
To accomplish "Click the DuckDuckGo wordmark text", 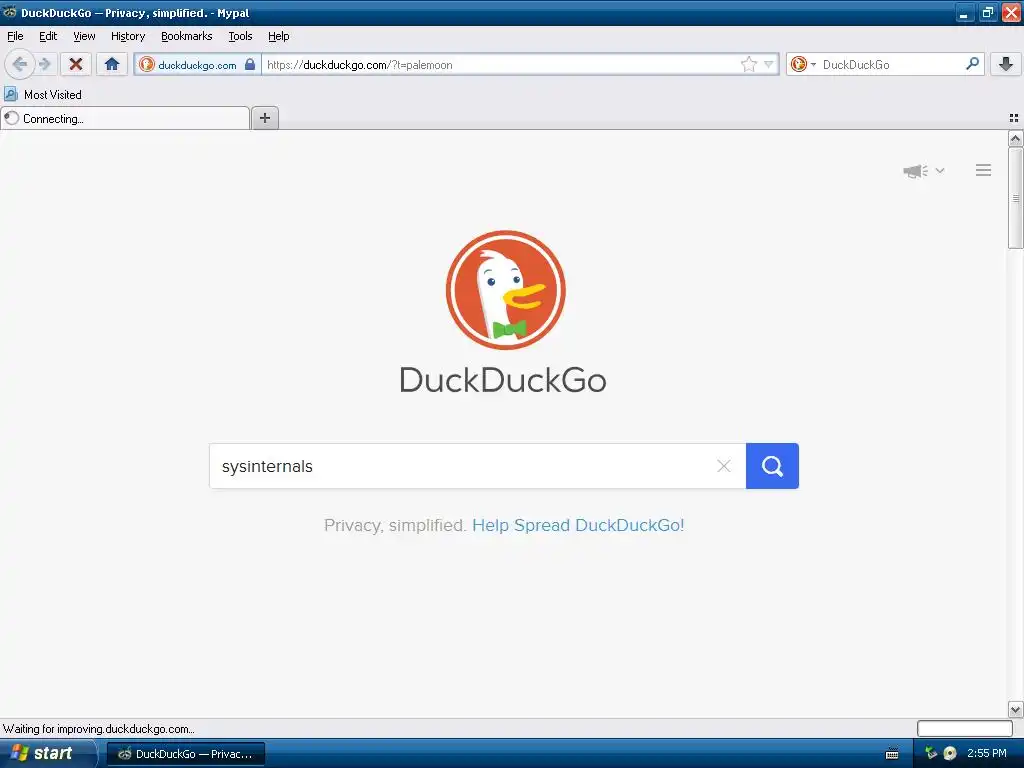I will [503, 380].
